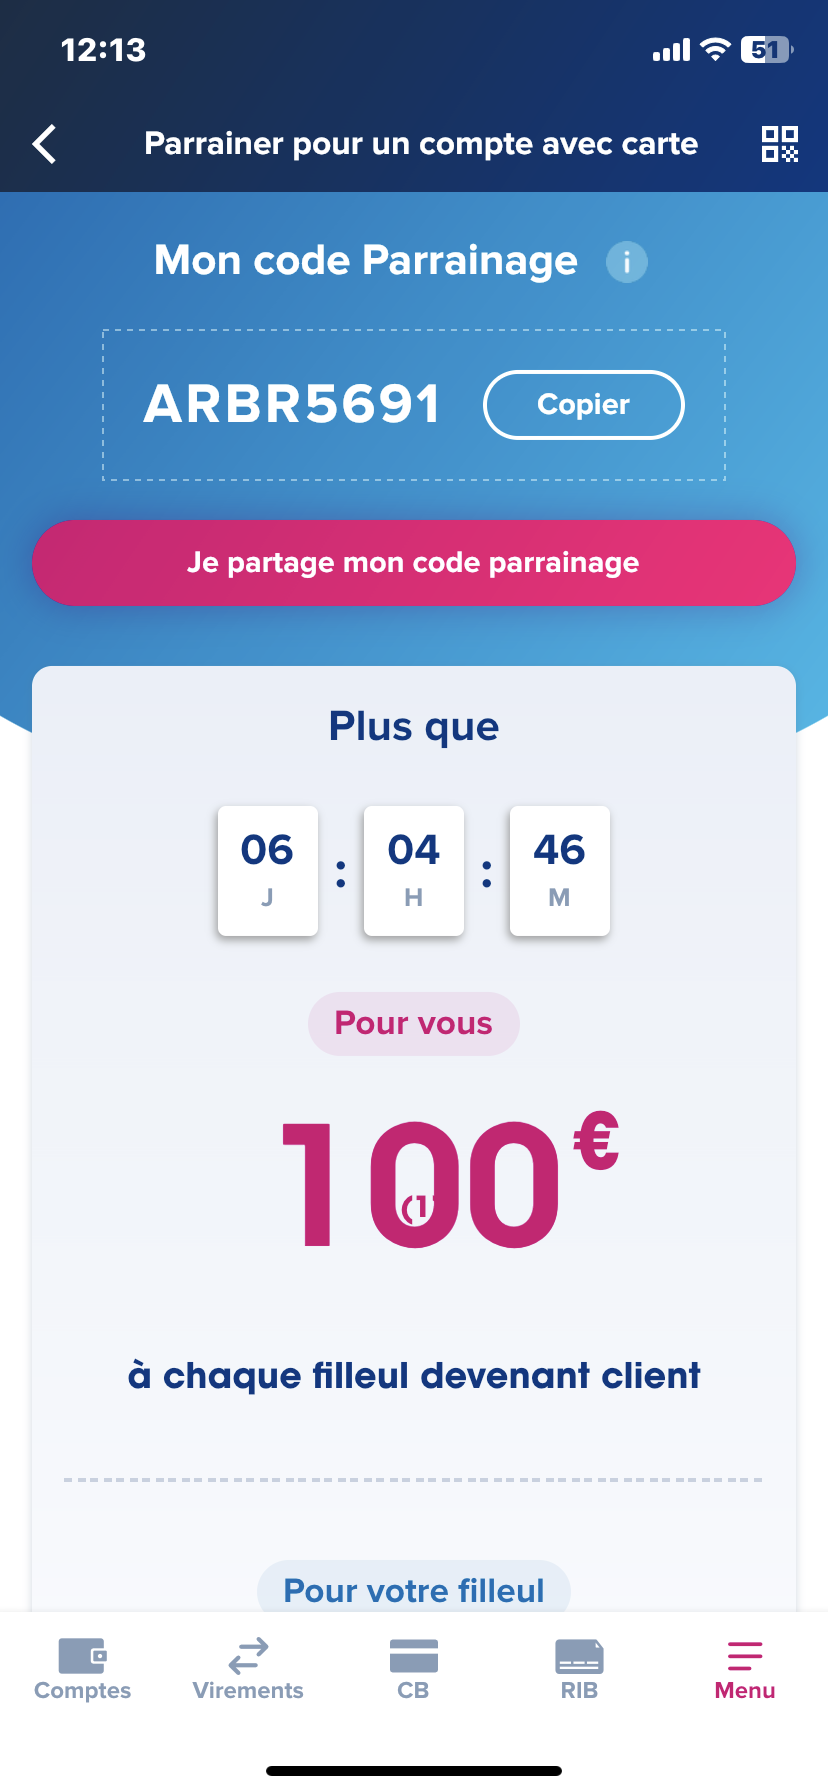Tap the days countdown box showing 06
This screenshot has height=1792, width=828.
coord(268,871)
